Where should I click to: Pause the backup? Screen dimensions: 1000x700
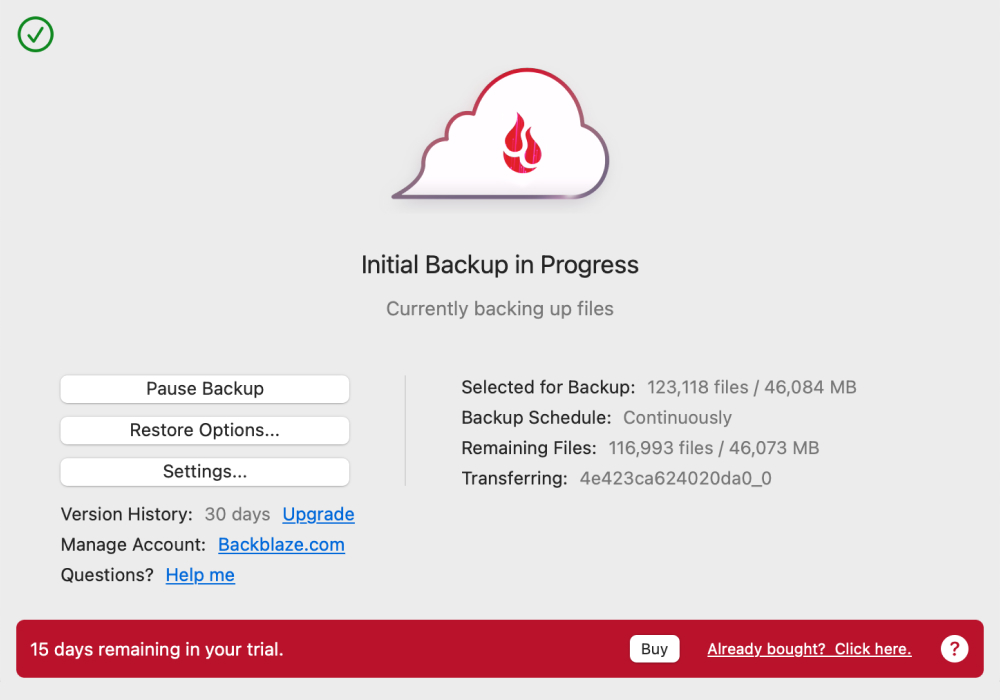(204, 389)
